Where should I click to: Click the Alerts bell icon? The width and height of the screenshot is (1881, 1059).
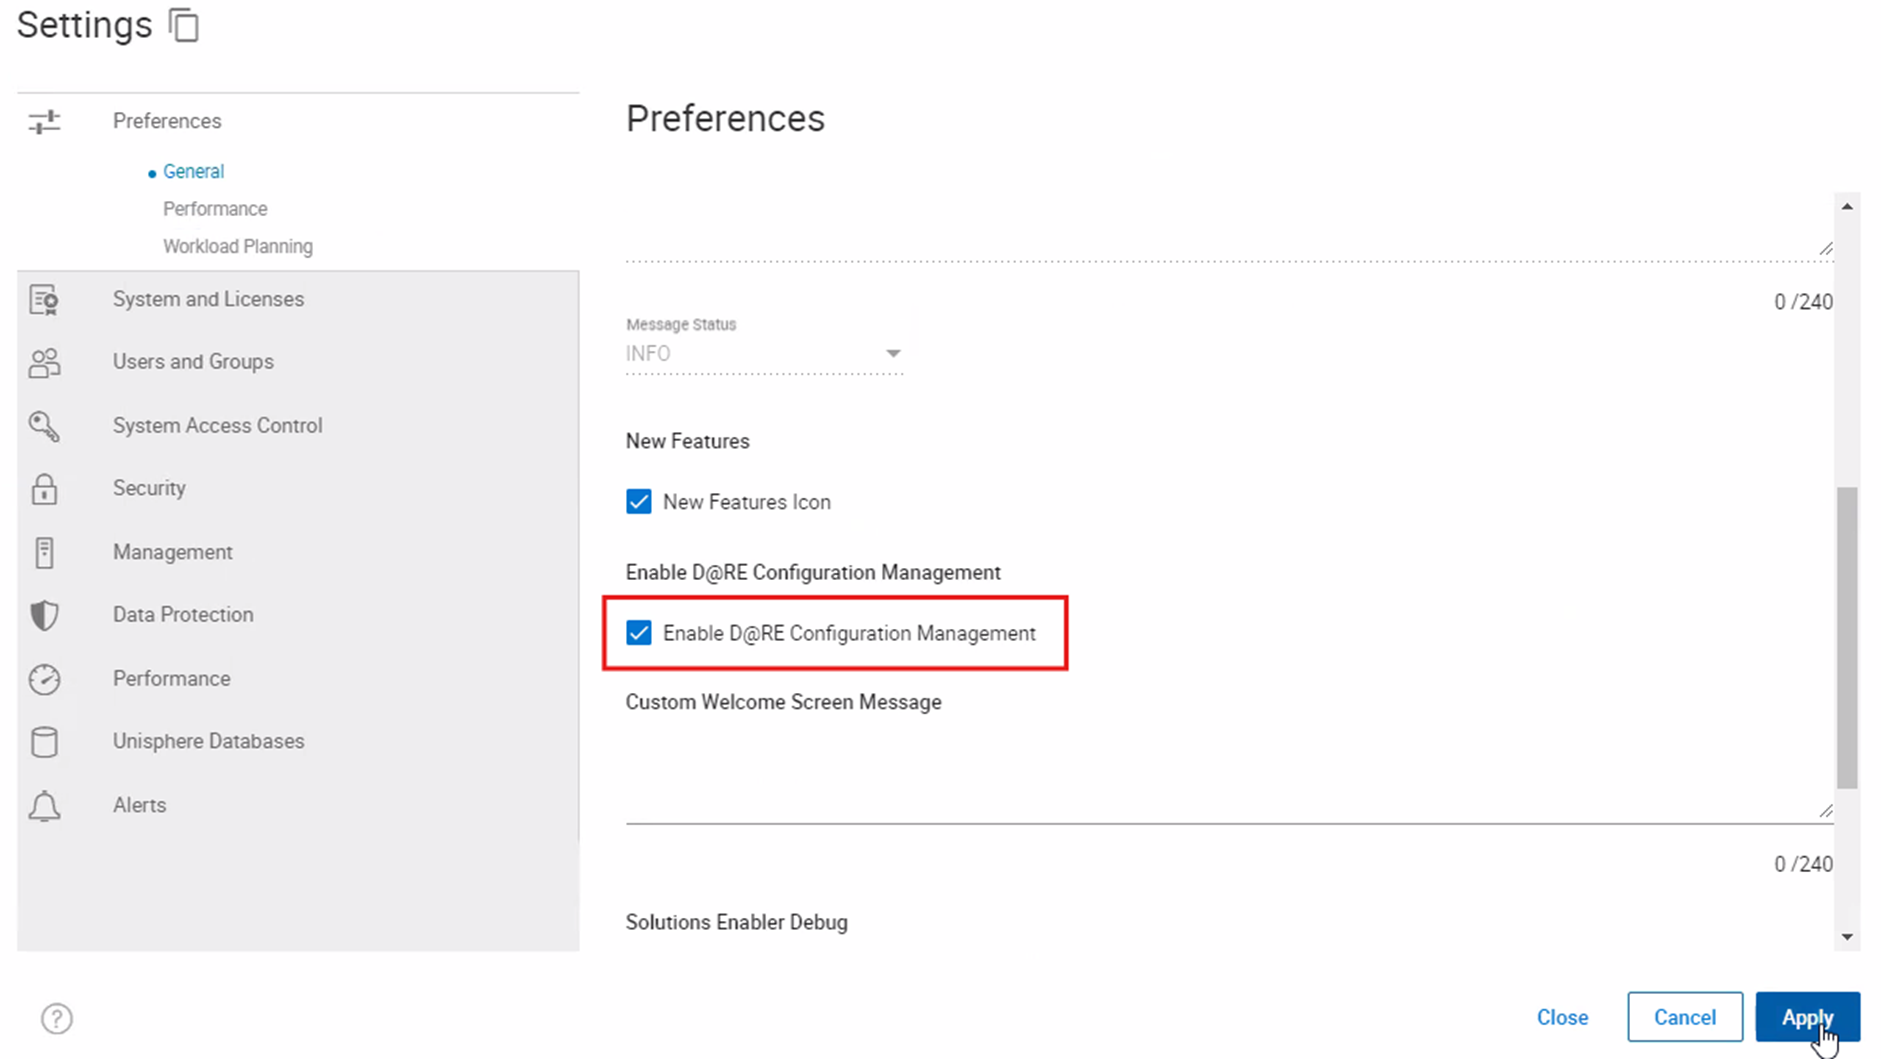pyautogui.click(x=44, y=806)
